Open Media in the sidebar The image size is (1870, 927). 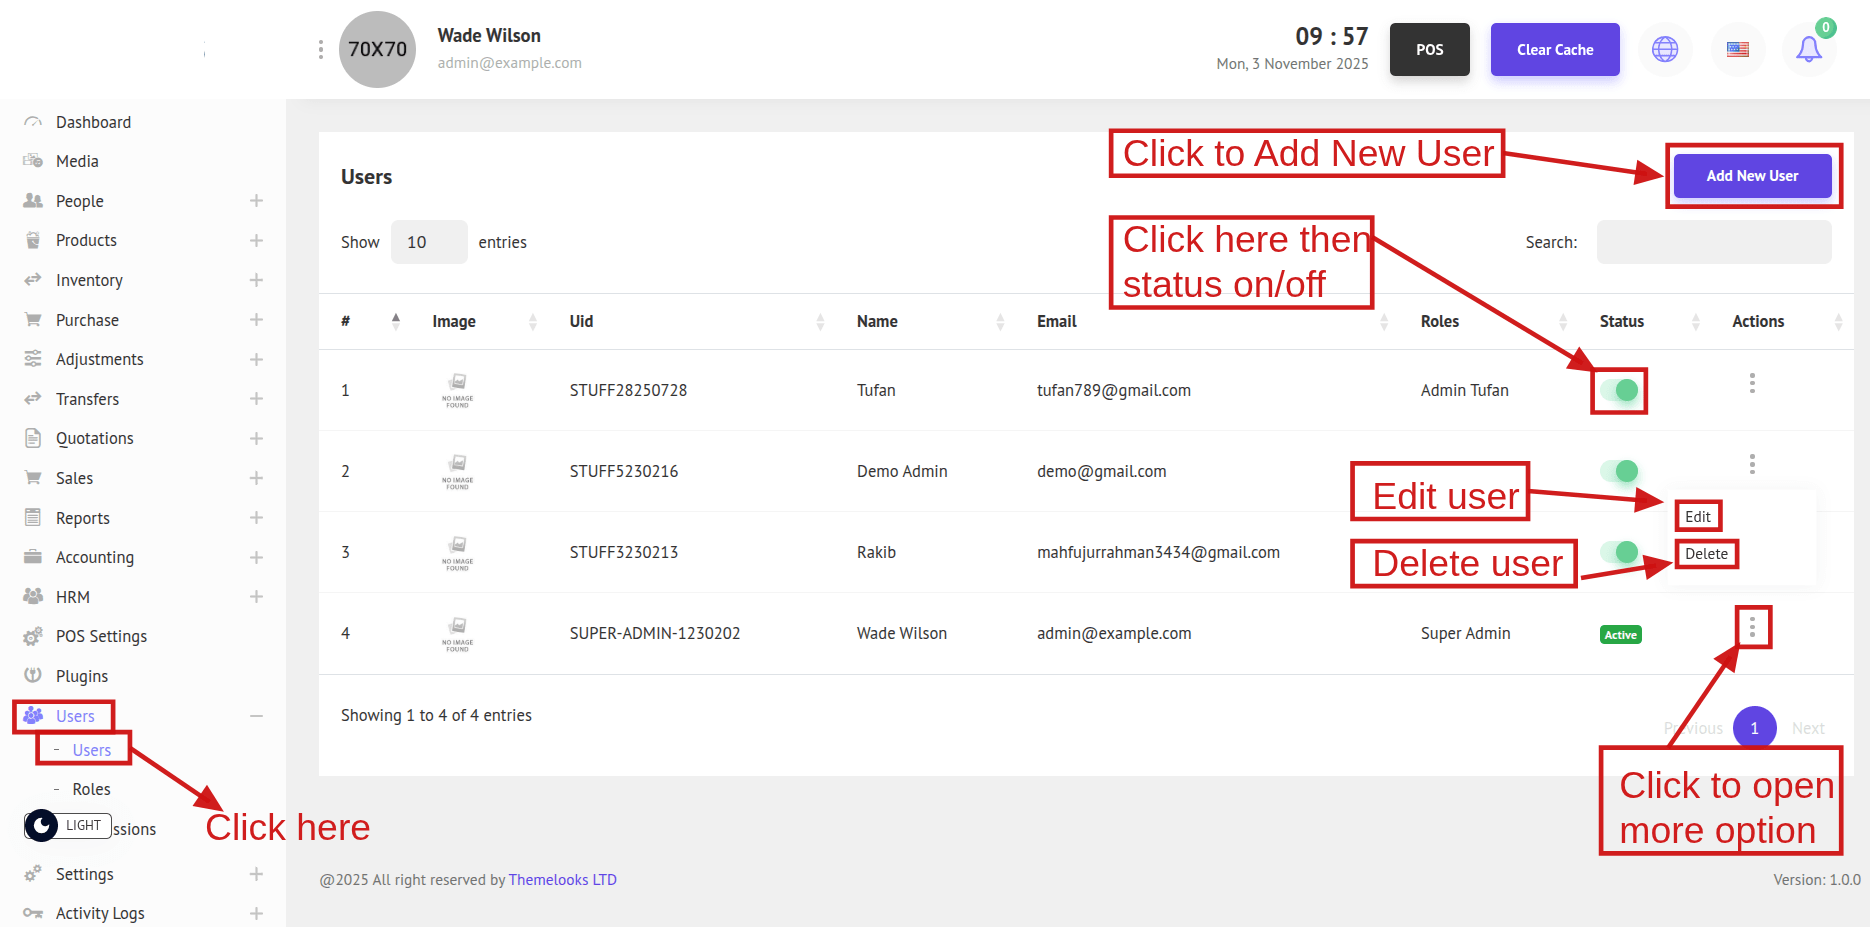click(x=77, y=161)
